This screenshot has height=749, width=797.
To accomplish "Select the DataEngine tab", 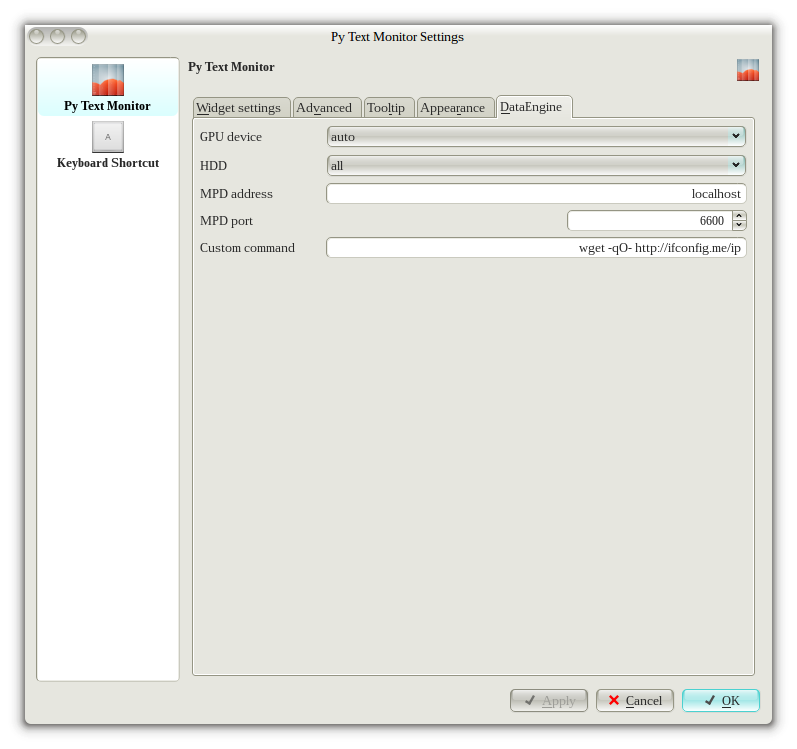I will coord(532,107).
